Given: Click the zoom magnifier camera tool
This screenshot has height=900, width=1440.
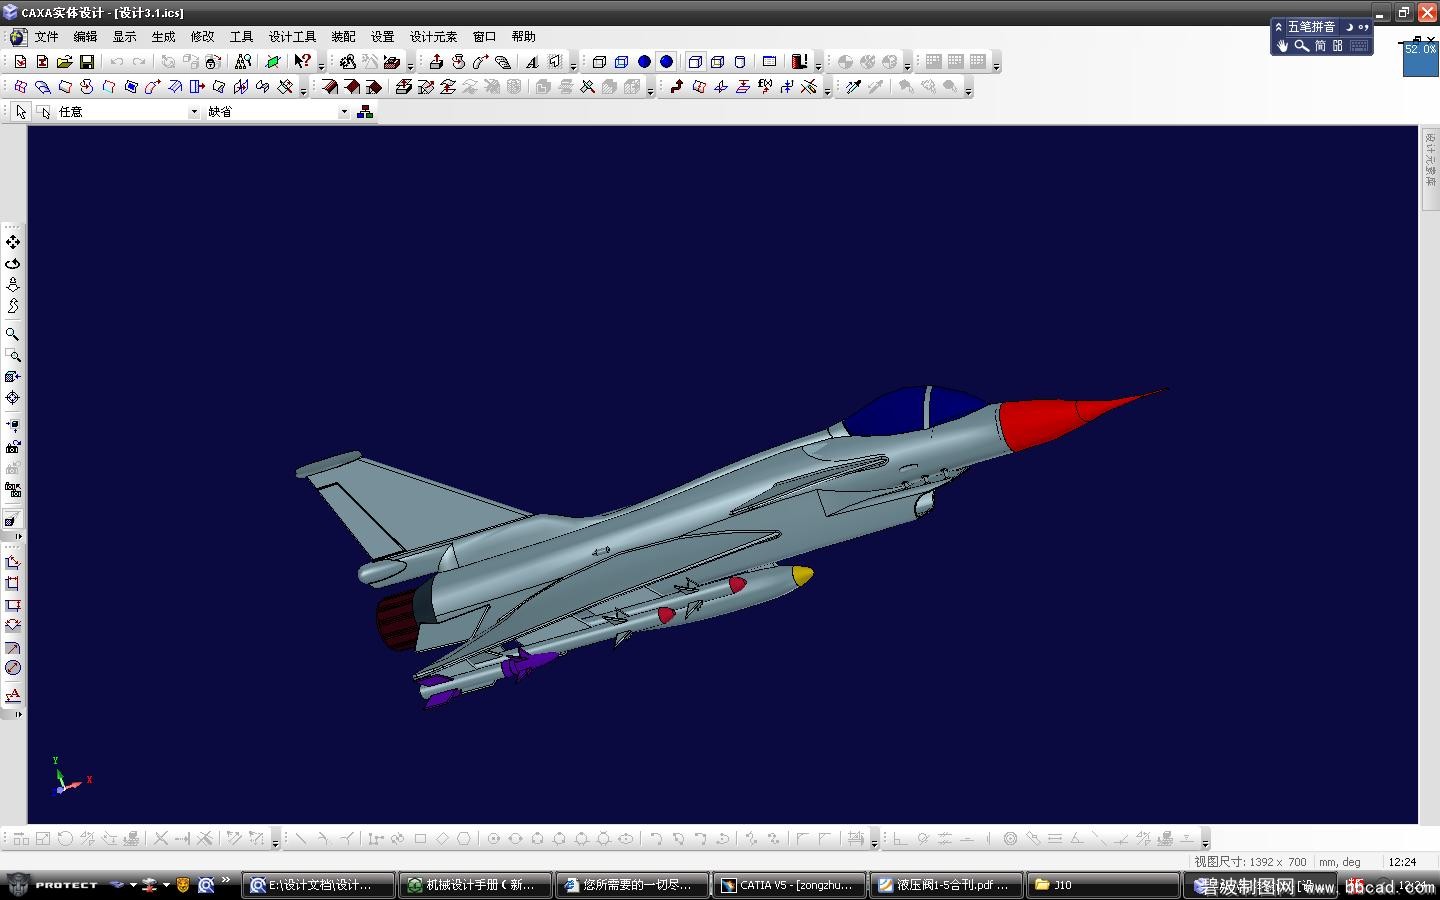Looking at the screenshot, I should click(12, 334).
